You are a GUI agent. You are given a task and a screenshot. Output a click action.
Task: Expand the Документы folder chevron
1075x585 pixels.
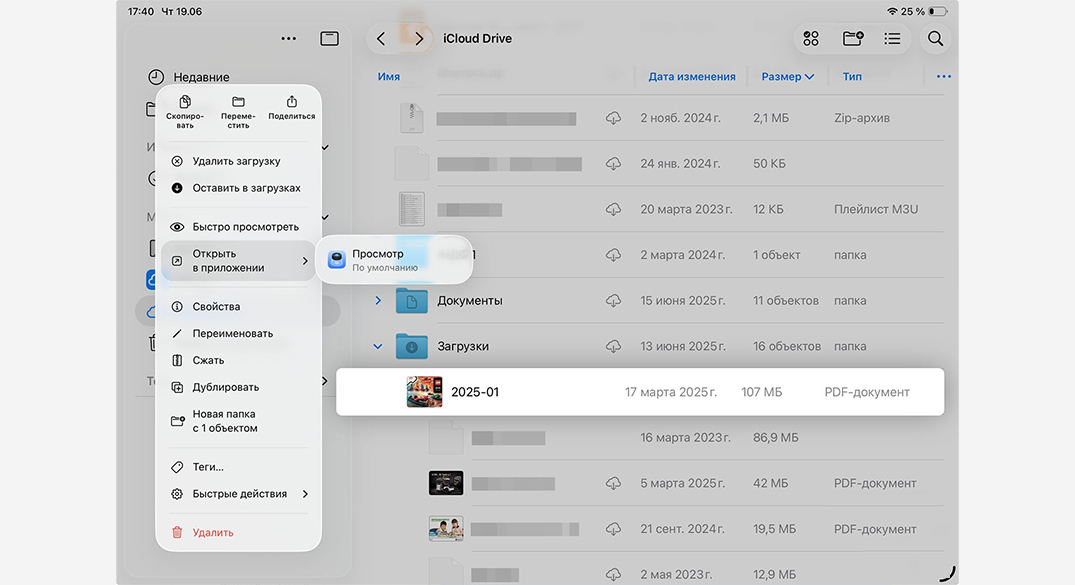click(378, 300)
